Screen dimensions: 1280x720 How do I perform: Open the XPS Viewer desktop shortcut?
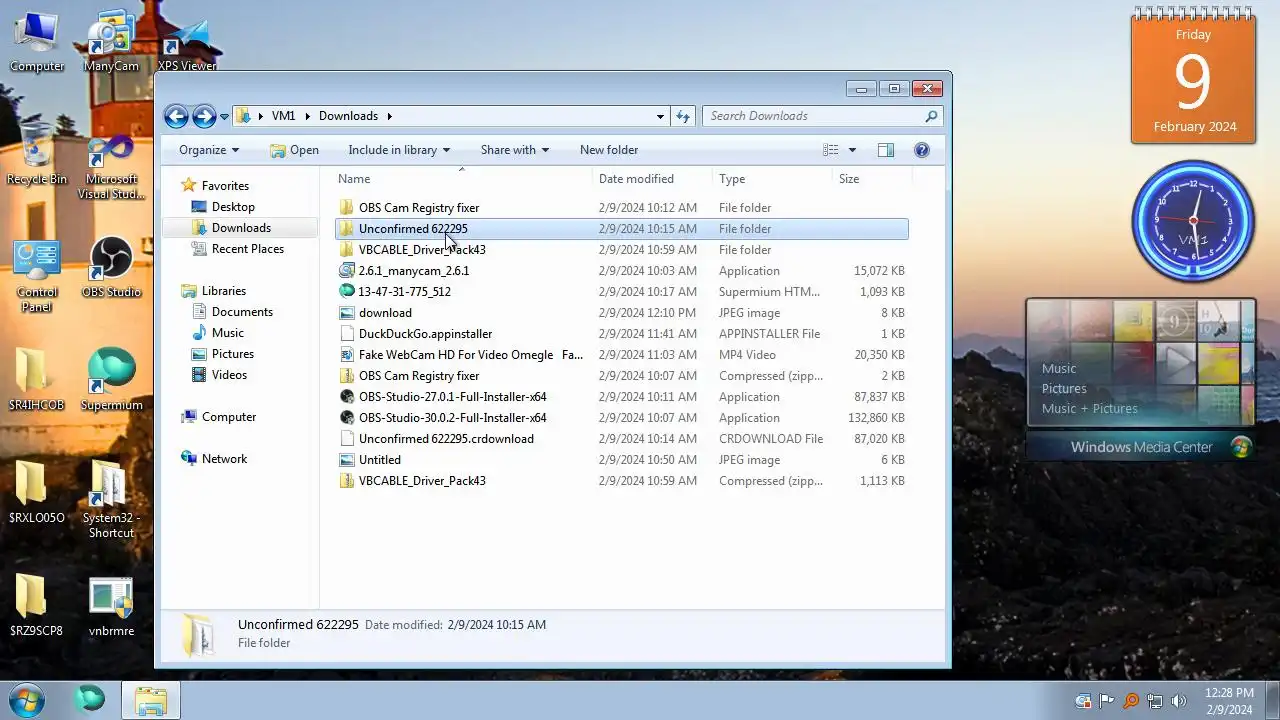click(187, 42)
